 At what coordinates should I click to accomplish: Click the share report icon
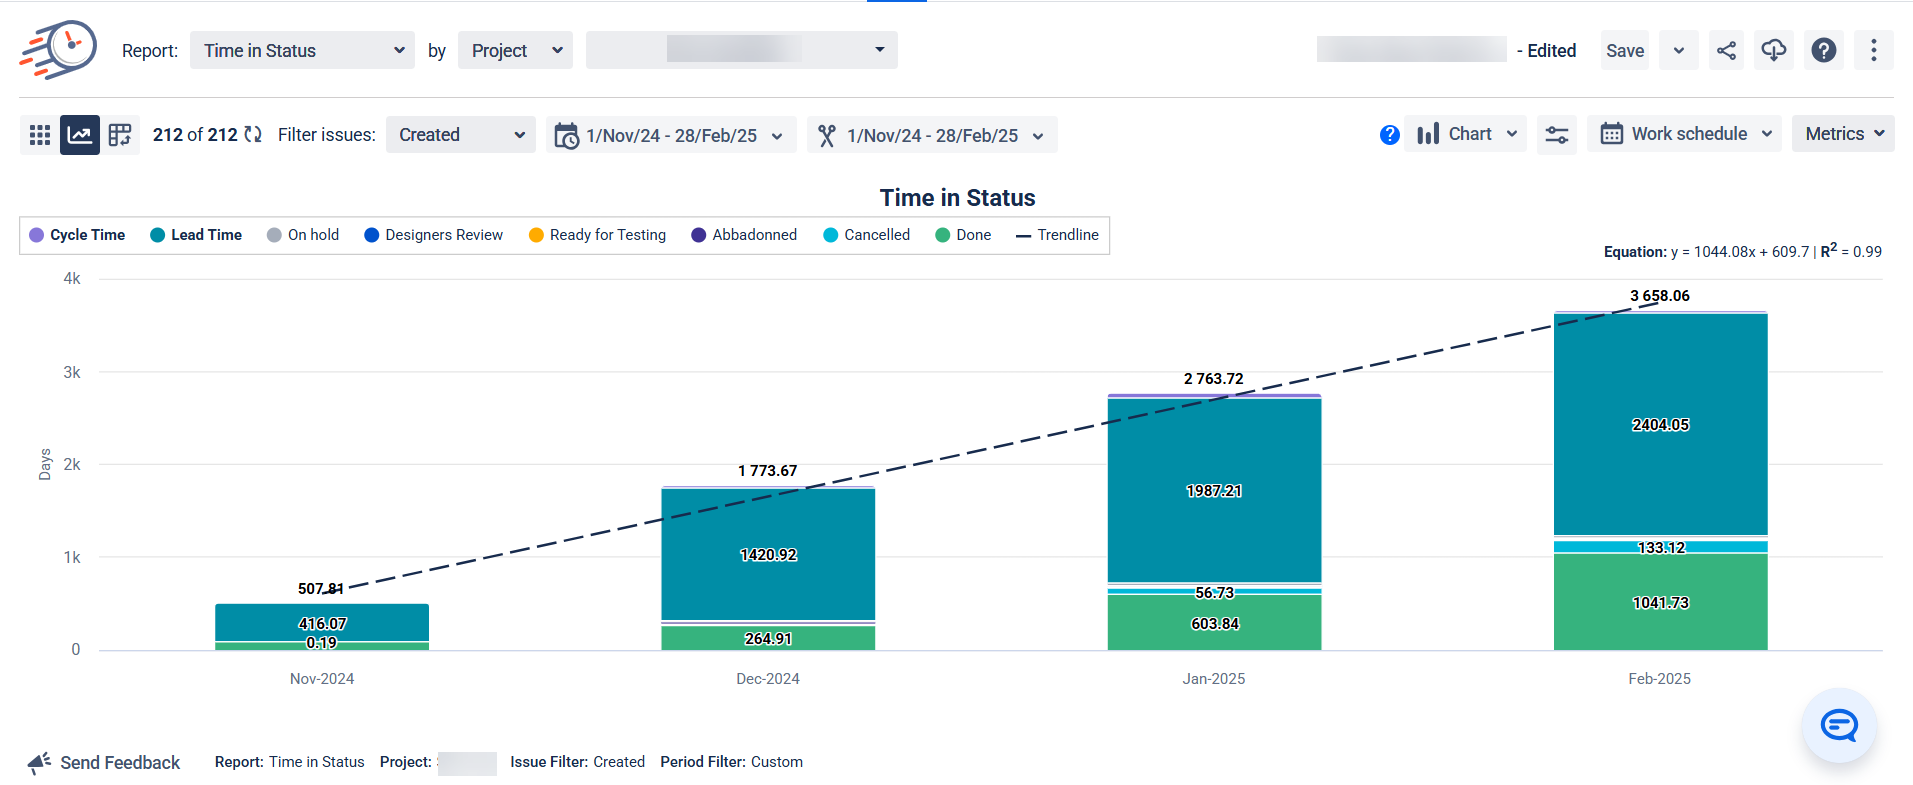pos(1726,51)
